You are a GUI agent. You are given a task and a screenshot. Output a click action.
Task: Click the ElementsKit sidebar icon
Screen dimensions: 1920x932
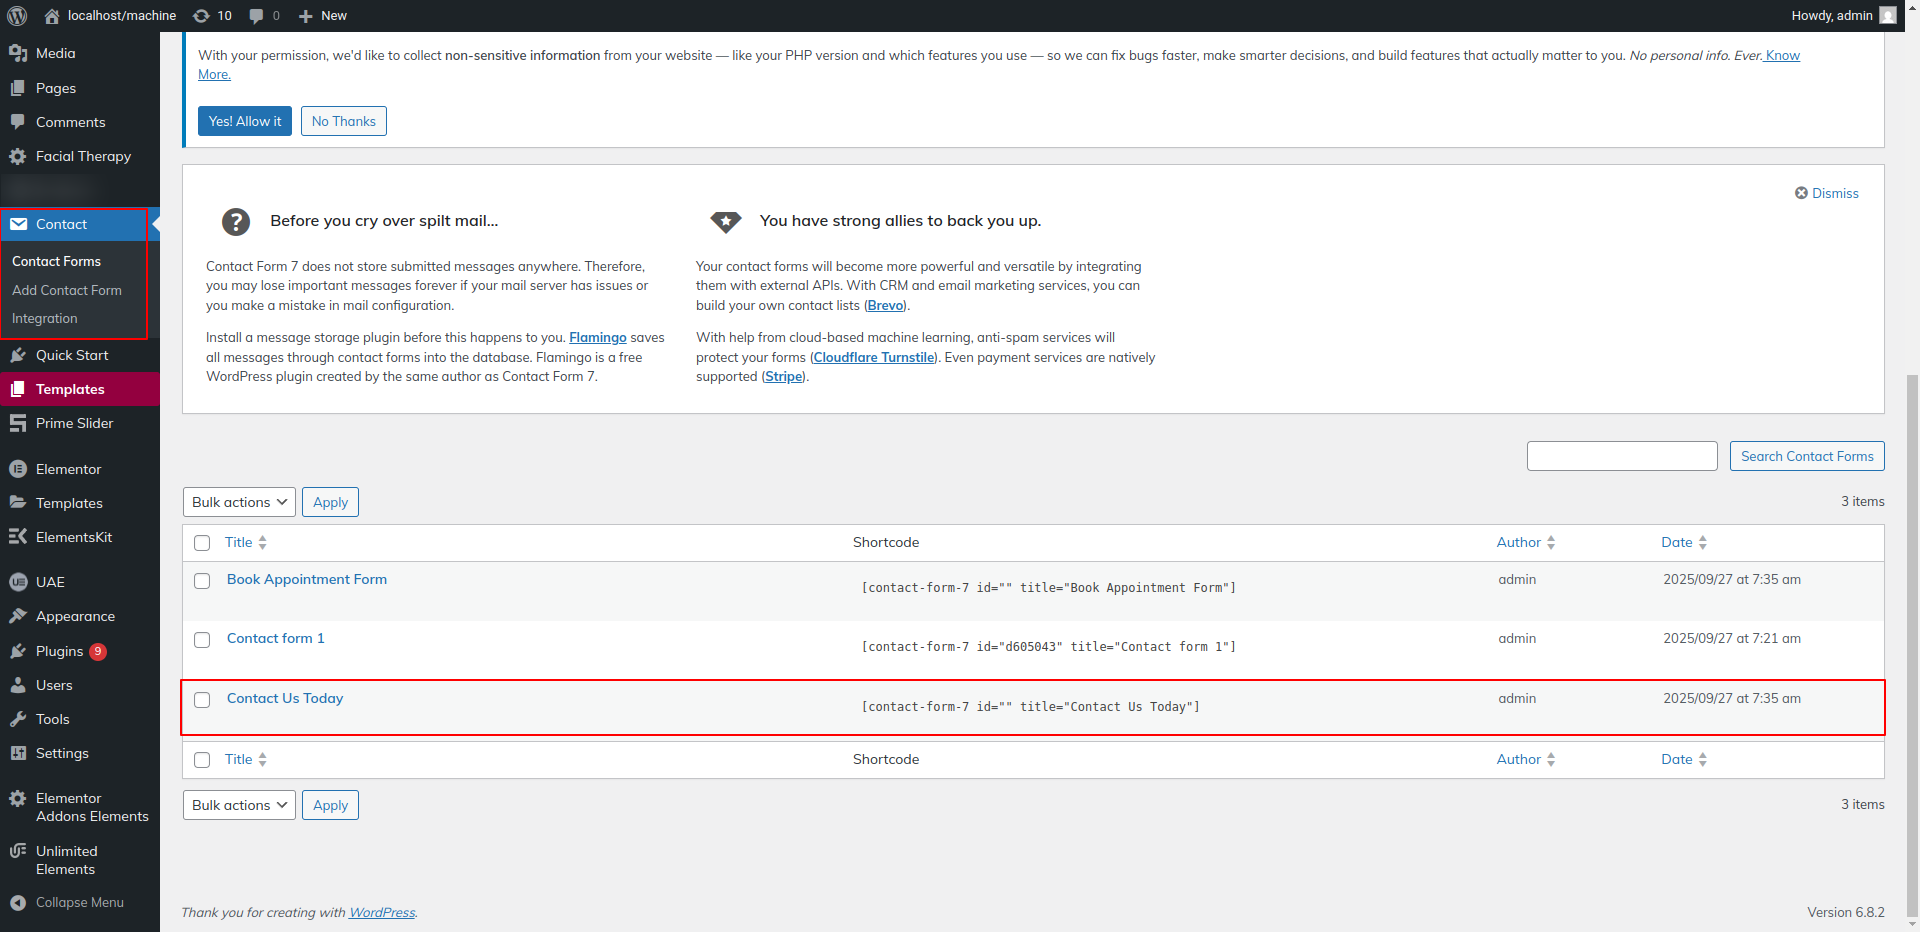(18, 537)
